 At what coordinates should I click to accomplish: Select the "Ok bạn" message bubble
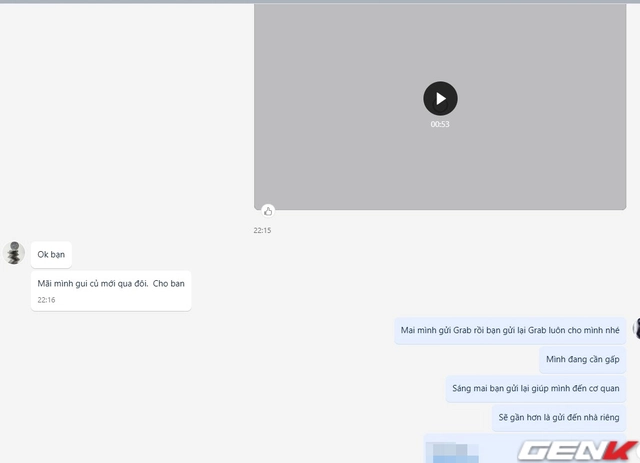51,254
